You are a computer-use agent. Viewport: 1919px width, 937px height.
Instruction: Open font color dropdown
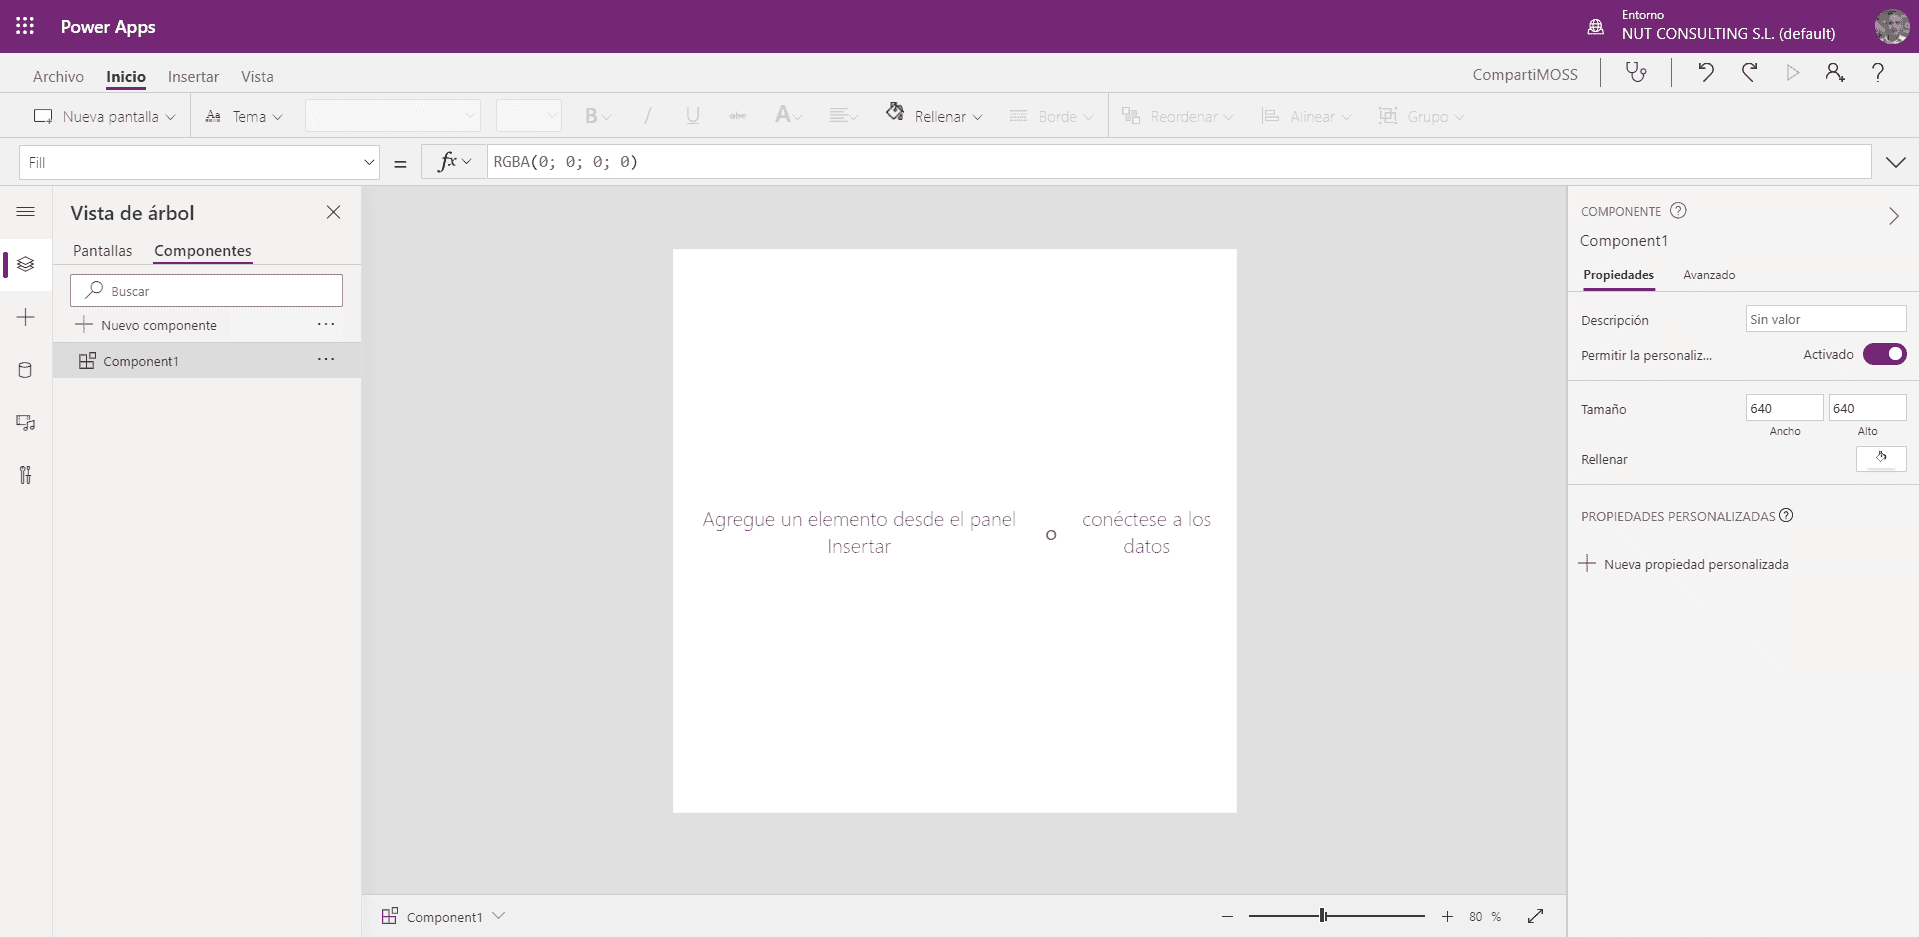[x=788, y=116]
